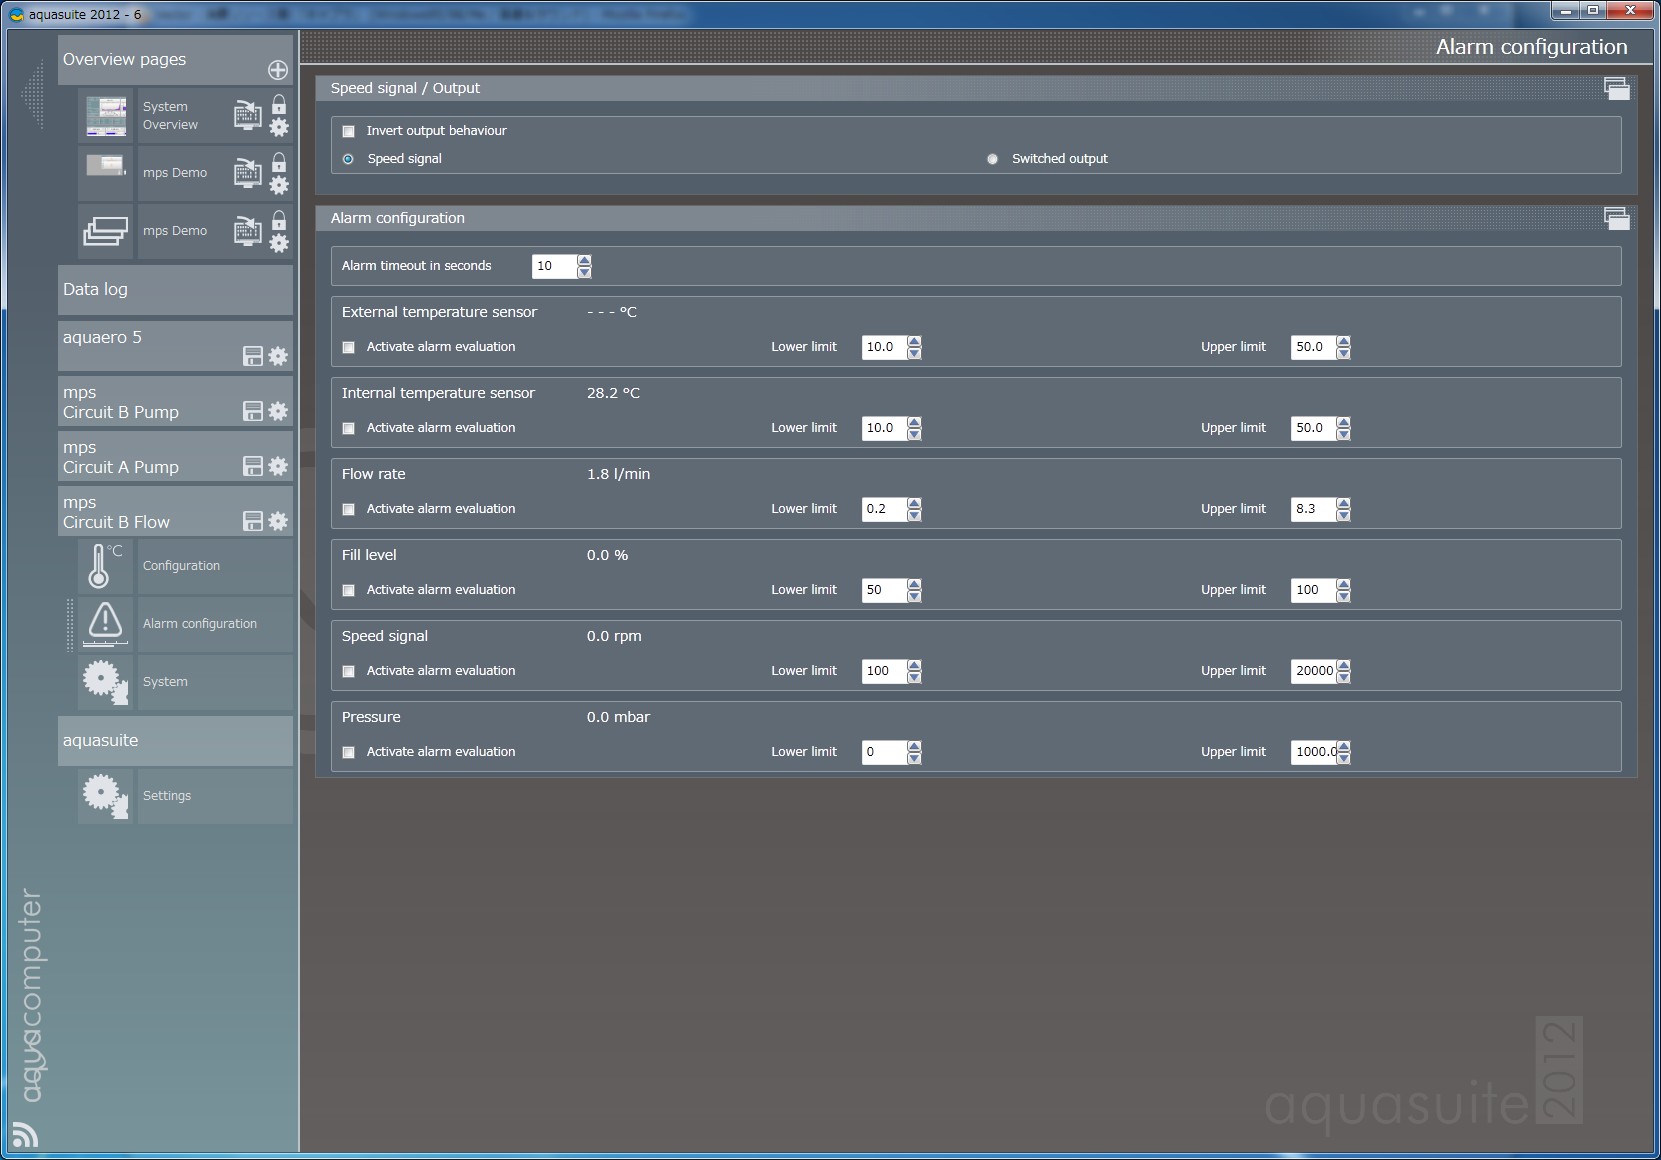
Task: Increase Internal temperature upper limit via up arrow
Action: [1344, 422]
